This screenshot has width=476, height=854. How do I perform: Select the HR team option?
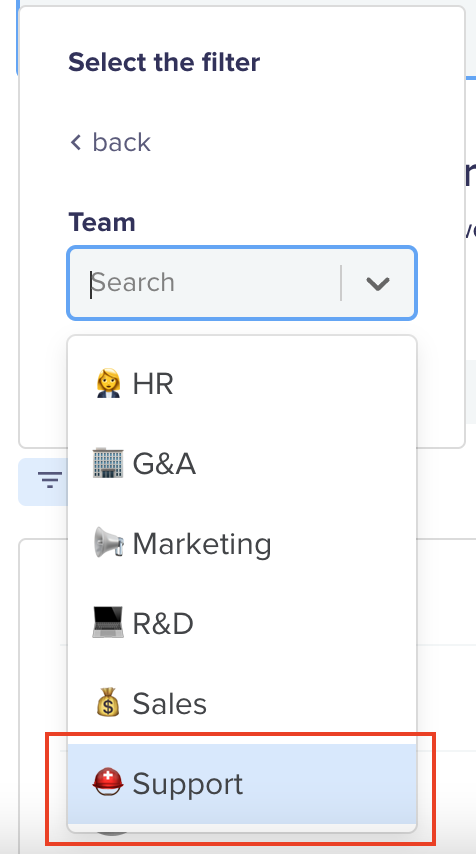[x=242, y=383]
